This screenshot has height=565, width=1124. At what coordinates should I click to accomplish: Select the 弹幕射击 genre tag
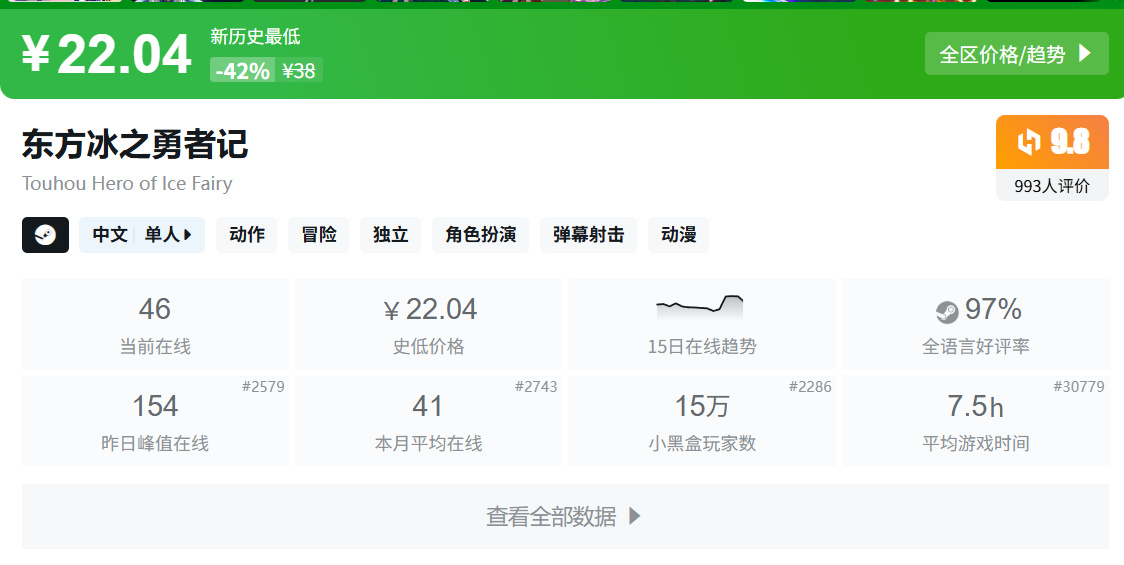click(588, 235)
